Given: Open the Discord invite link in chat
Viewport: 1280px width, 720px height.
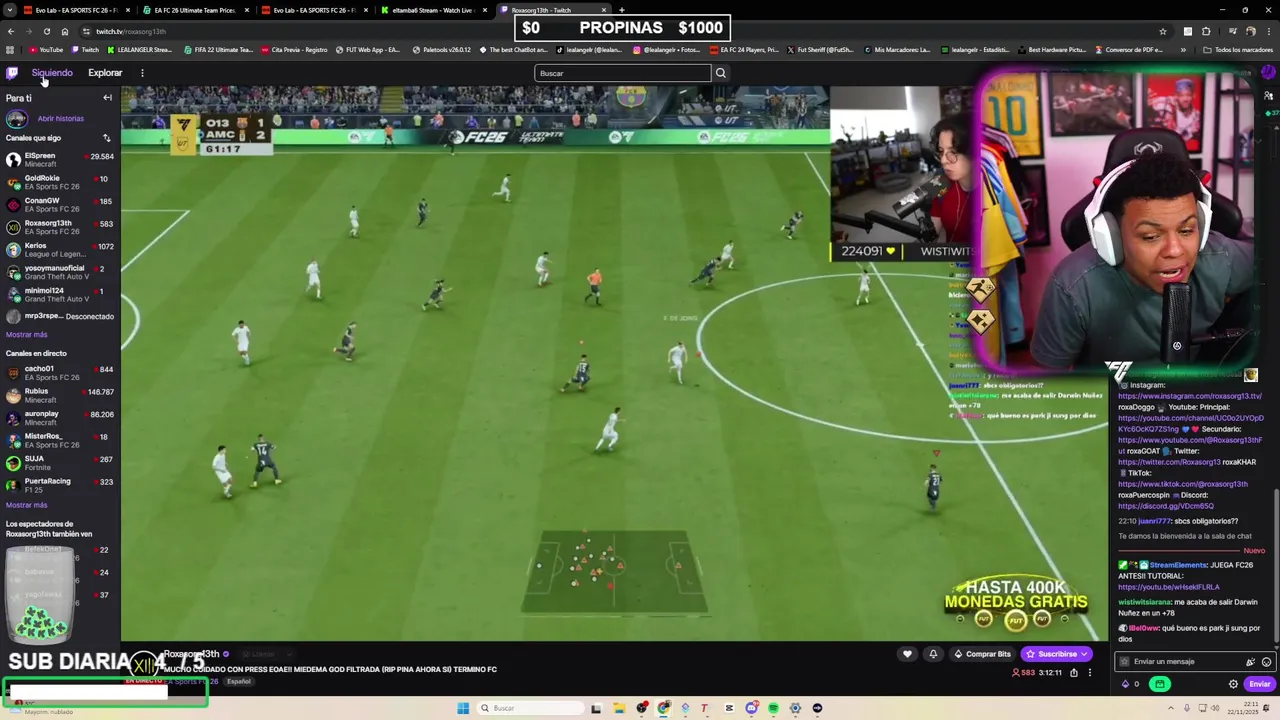Looking at the screenshot, I should pos(1166,506).
